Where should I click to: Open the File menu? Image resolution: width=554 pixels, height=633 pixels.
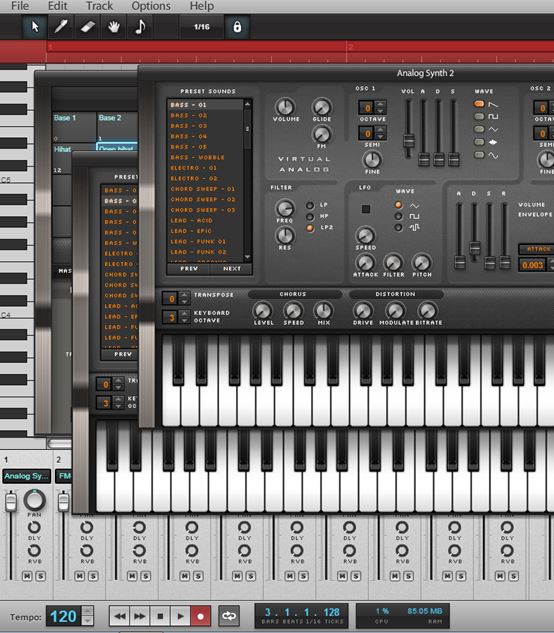(x=20, y=6)
